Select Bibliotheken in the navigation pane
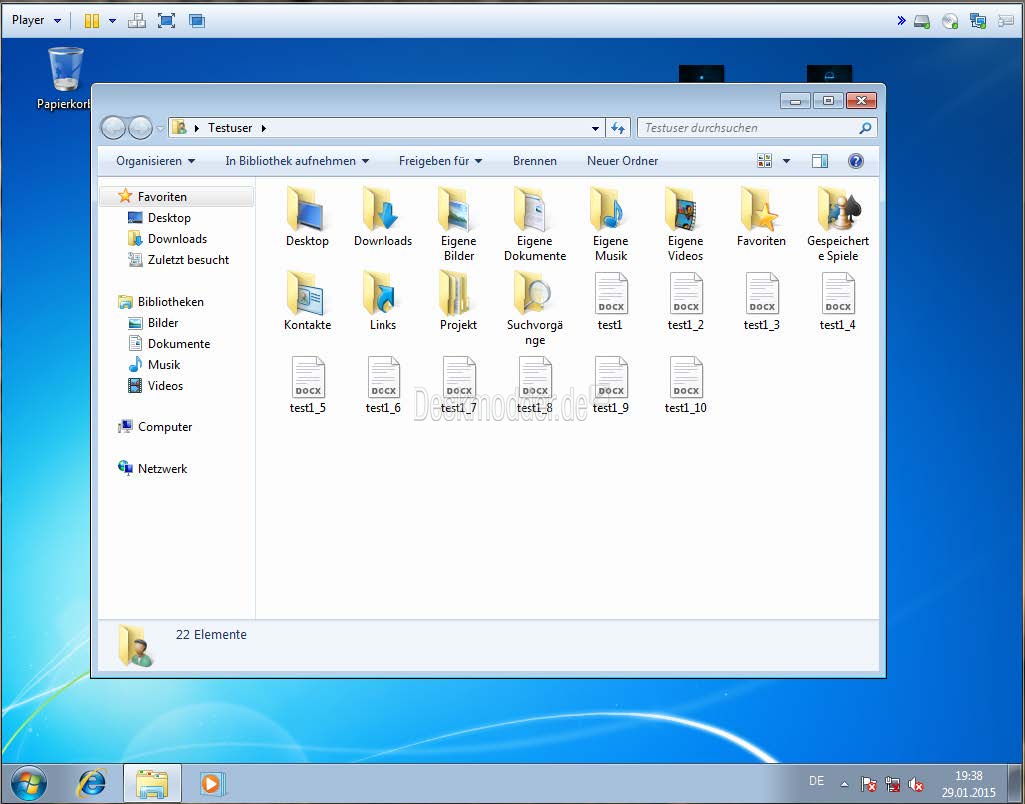The image size is (1025, 804). pyautogui.click(x=170, y=301)
